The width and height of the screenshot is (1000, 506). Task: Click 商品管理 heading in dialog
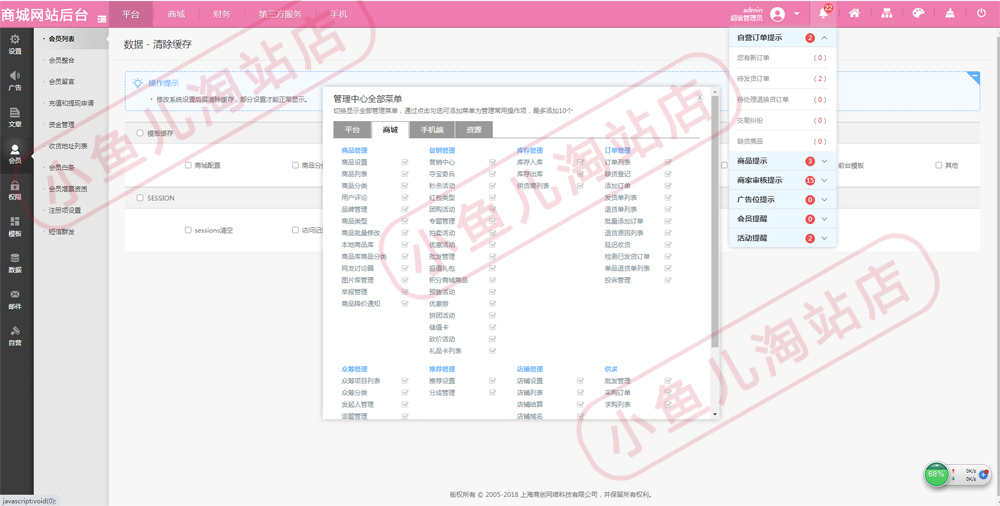pyautogui.click(x=355, y=151)
